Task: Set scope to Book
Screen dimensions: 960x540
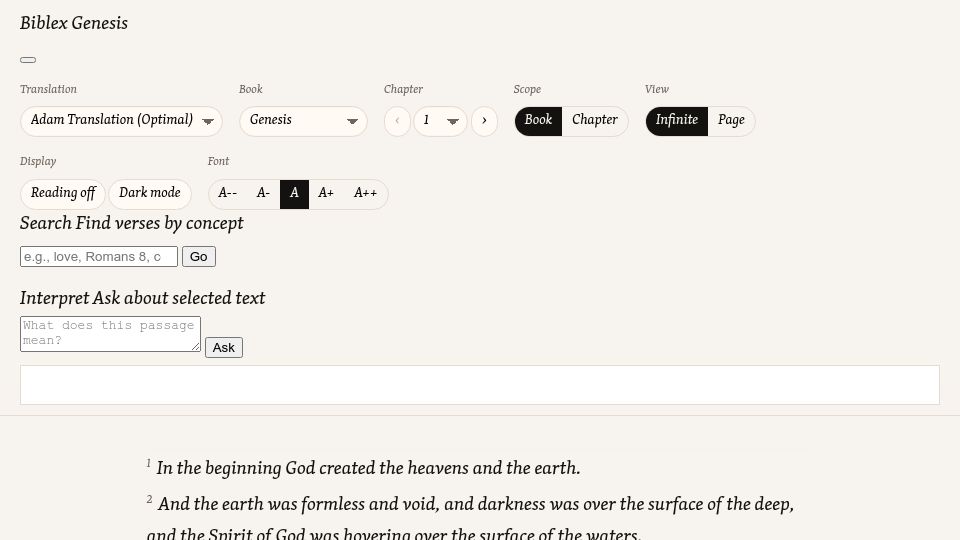Action: click(538, 121)
